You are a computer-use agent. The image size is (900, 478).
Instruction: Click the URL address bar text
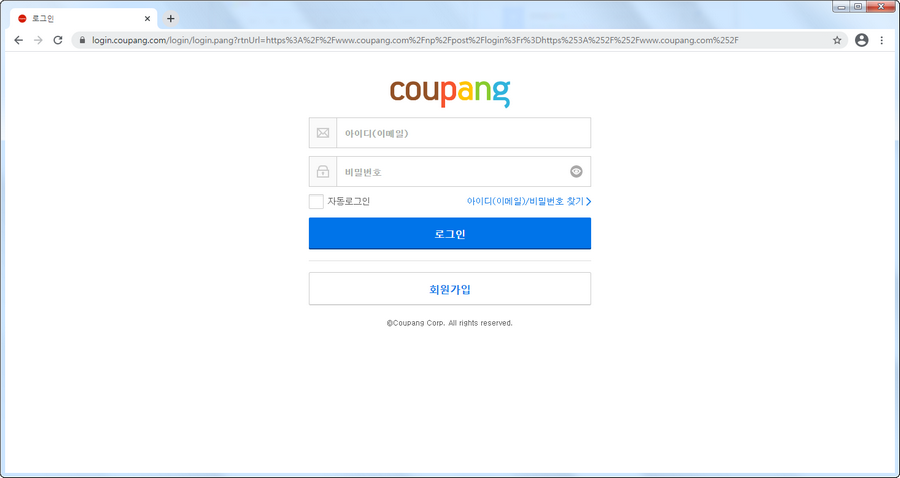point(415,40)
